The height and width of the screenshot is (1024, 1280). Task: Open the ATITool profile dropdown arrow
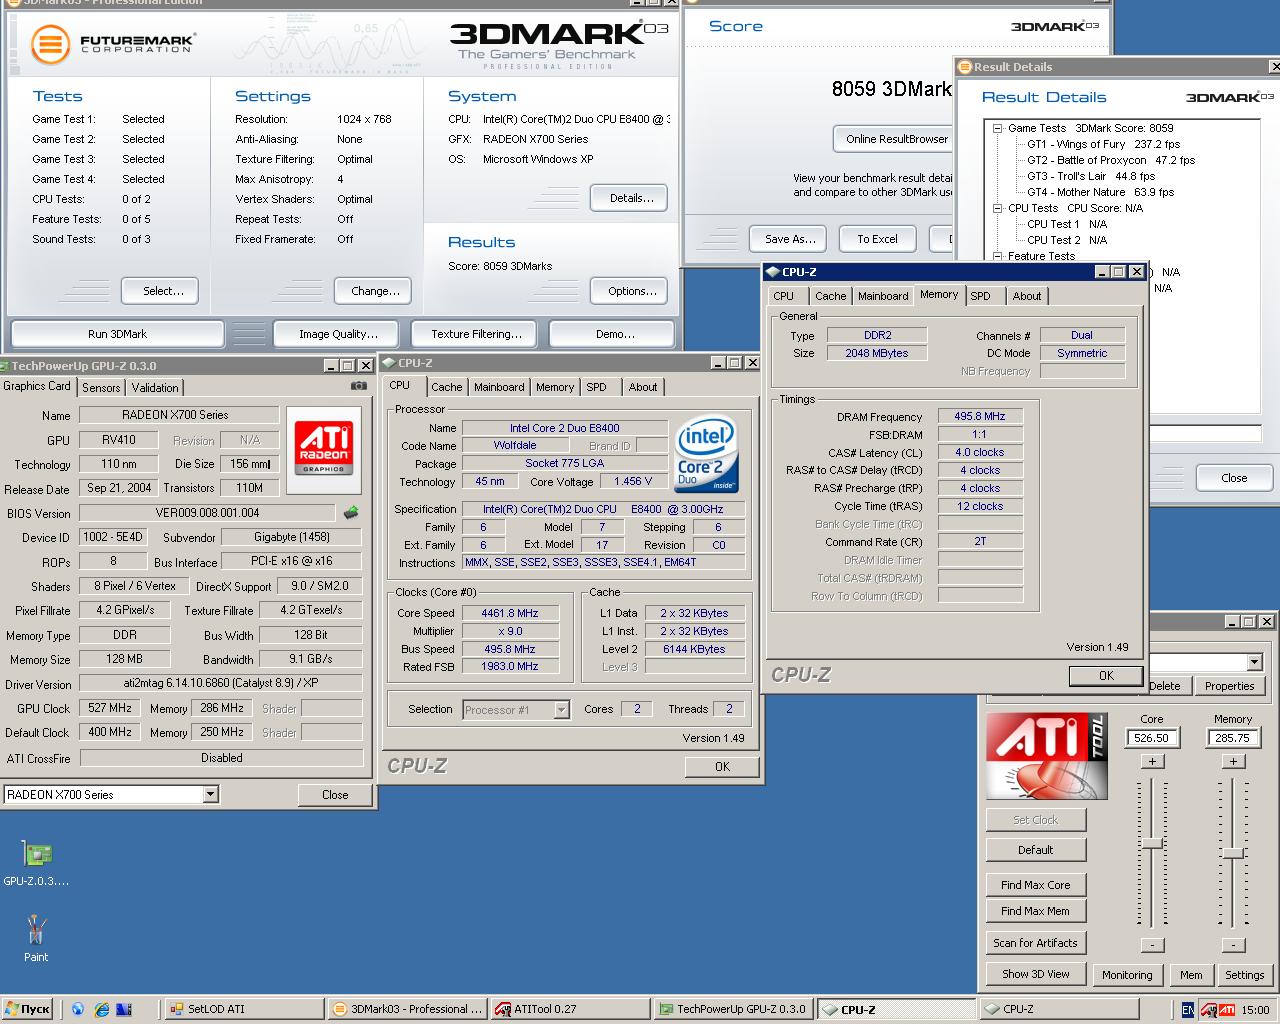click(x=1254, y=662)
